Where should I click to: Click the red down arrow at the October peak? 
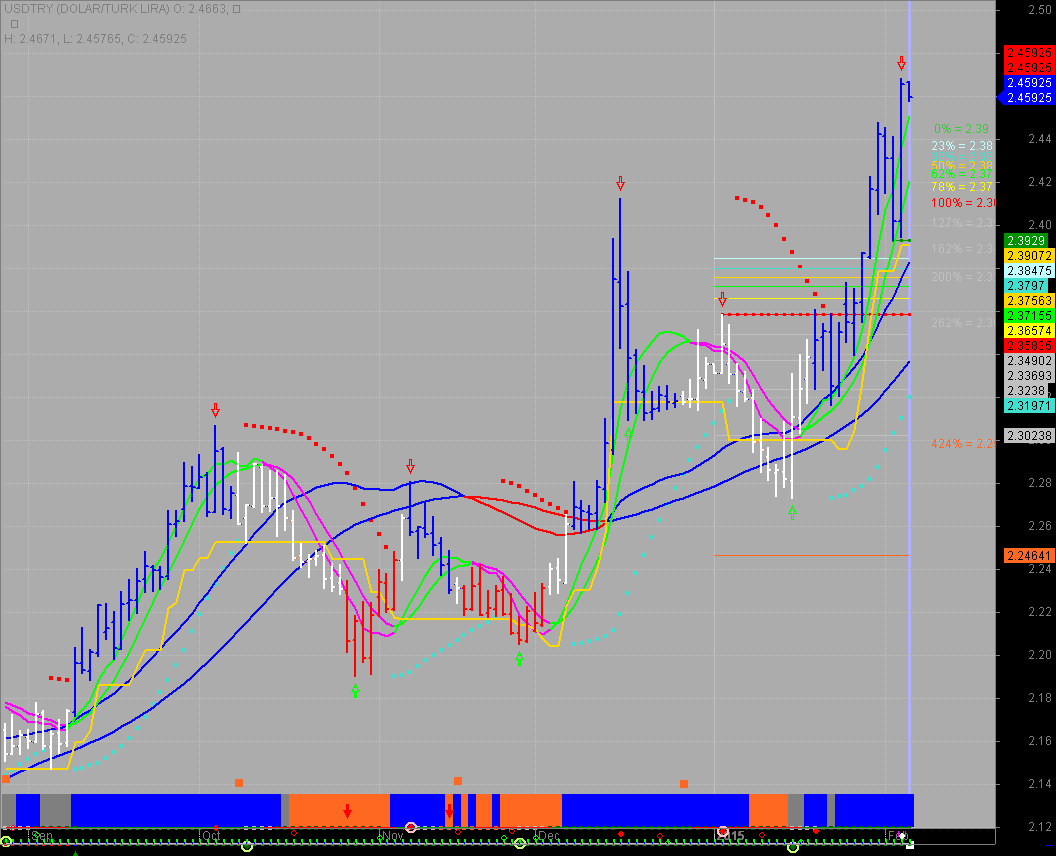(215, 410)
